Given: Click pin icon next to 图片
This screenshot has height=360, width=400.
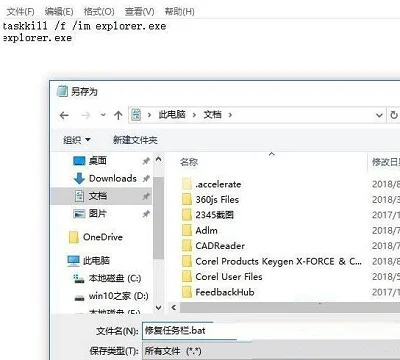Looking at the screenshot, I should pyautogui.click(x=146, y=214).
